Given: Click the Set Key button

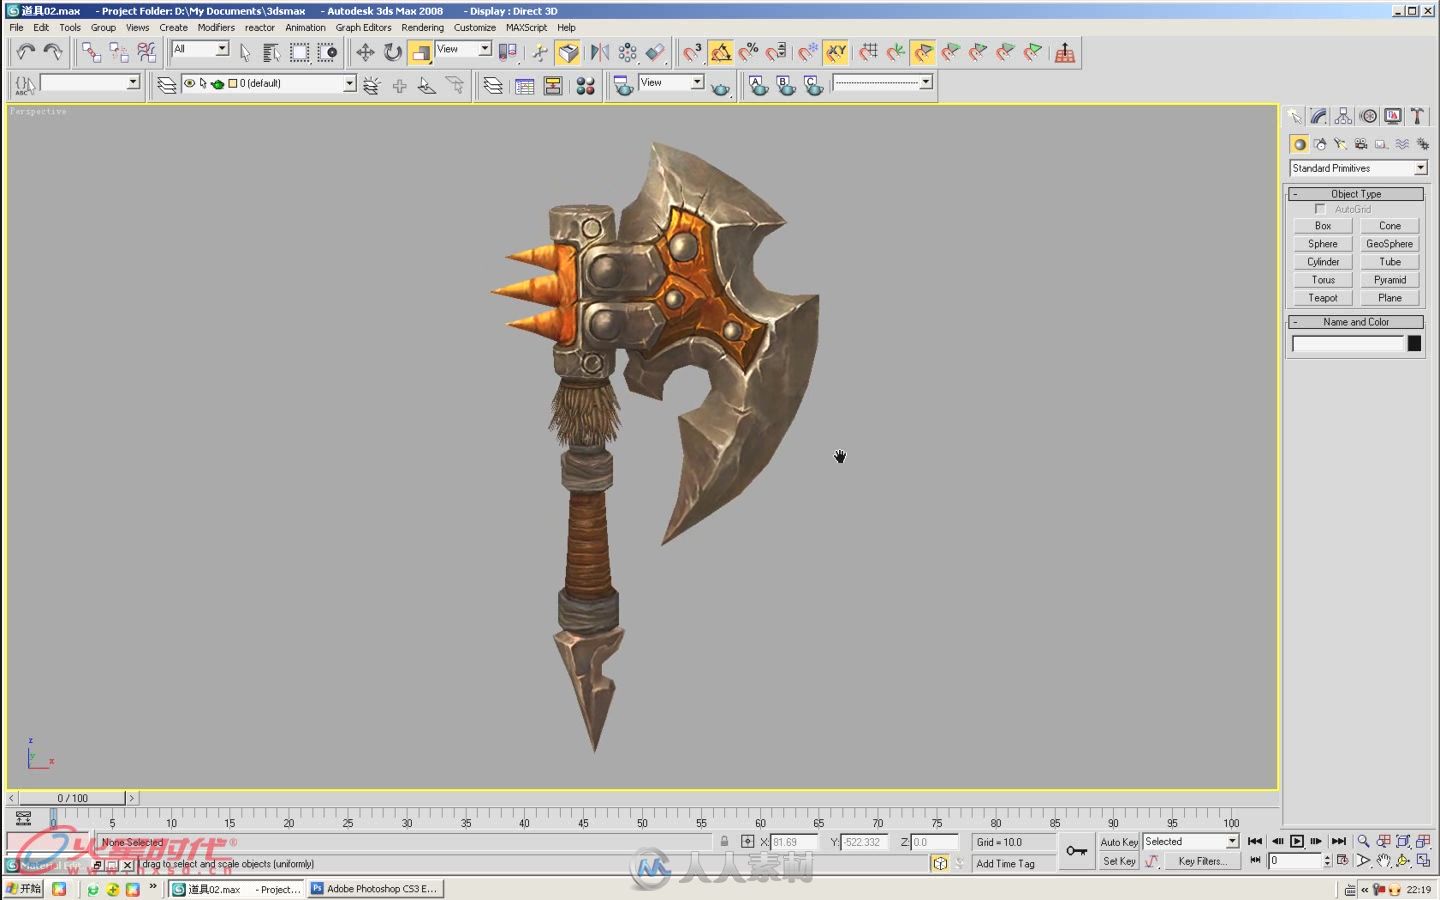Looking at the screenshot, I should (1119, 861).
